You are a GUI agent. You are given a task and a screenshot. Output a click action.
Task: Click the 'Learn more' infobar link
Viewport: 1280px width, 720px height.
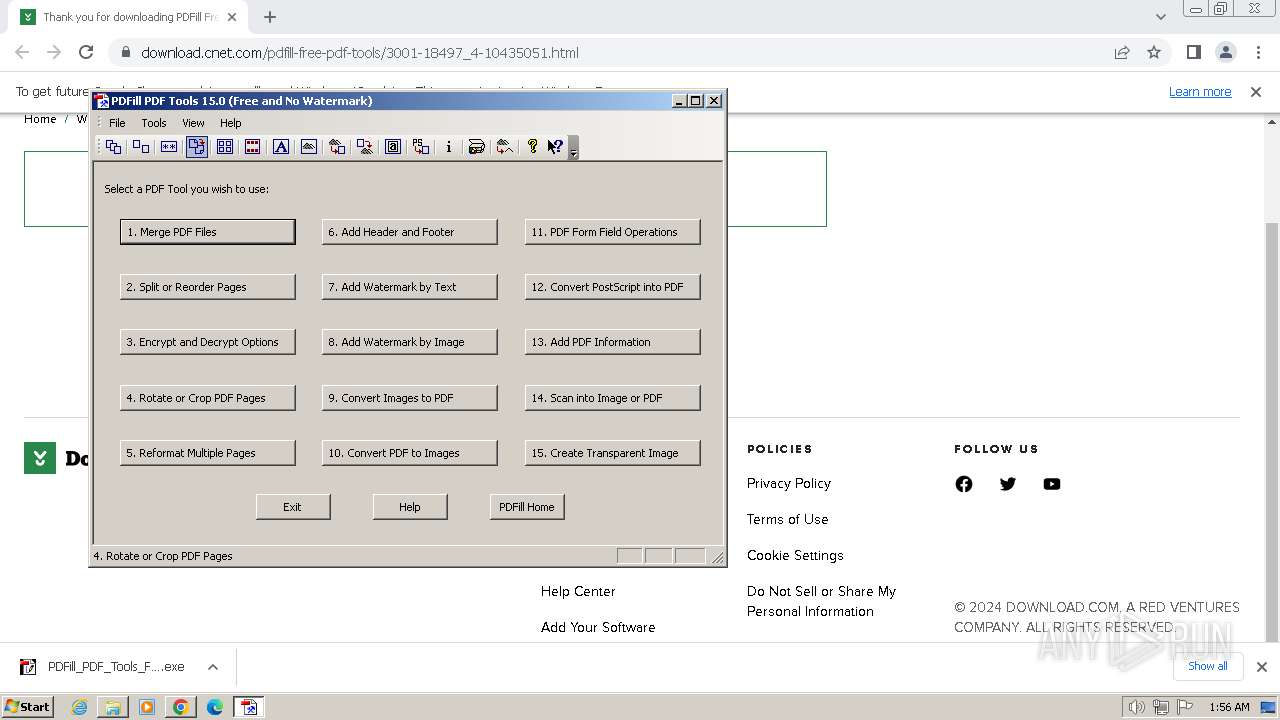point(1200,91)
